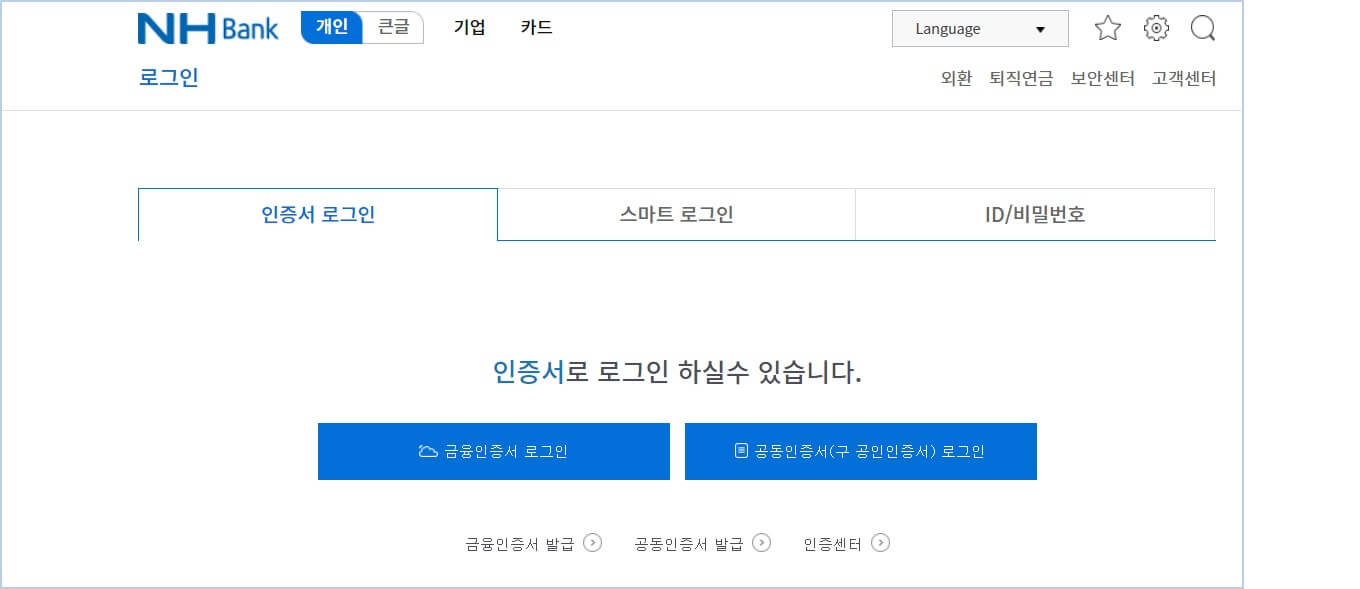Enable 큰글 large text mode
This screenshot has width=1360, height=589.
point(392,28)
